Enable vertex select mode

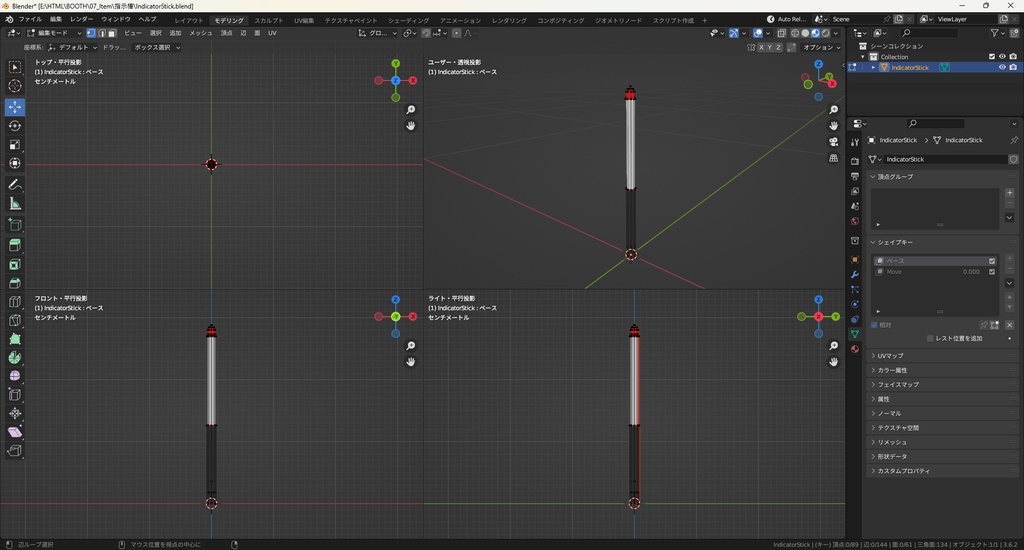pyautogui.click(x=91, y=33)
